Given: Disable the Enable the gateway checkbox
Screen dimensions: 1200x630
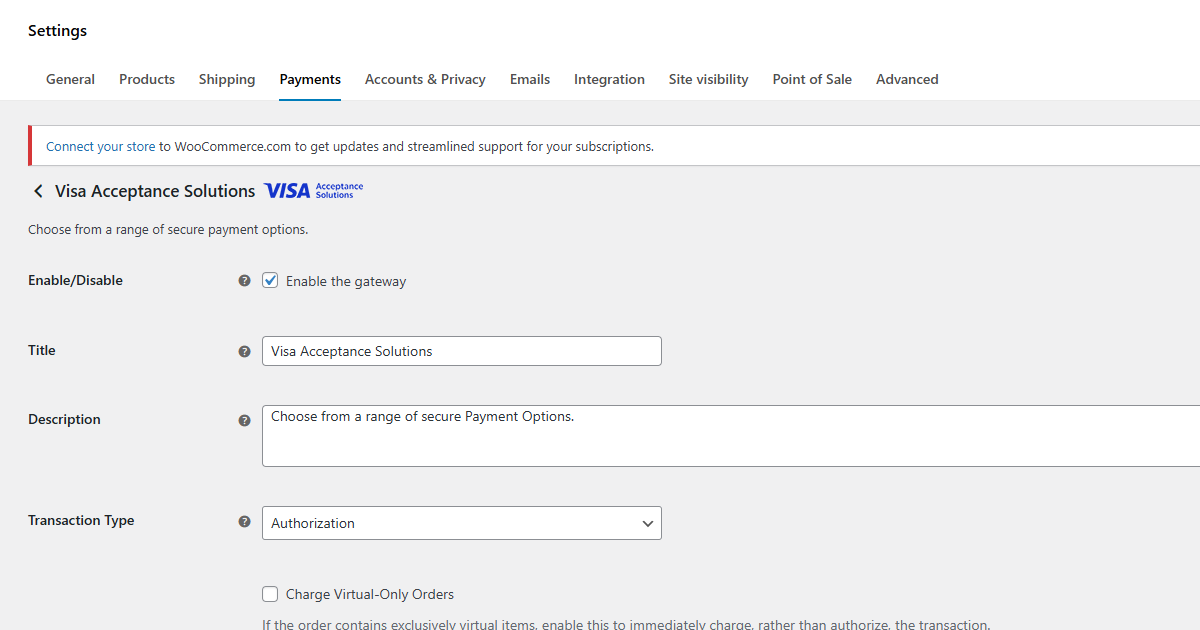Looking at the screenshot, I should [270, 280].
